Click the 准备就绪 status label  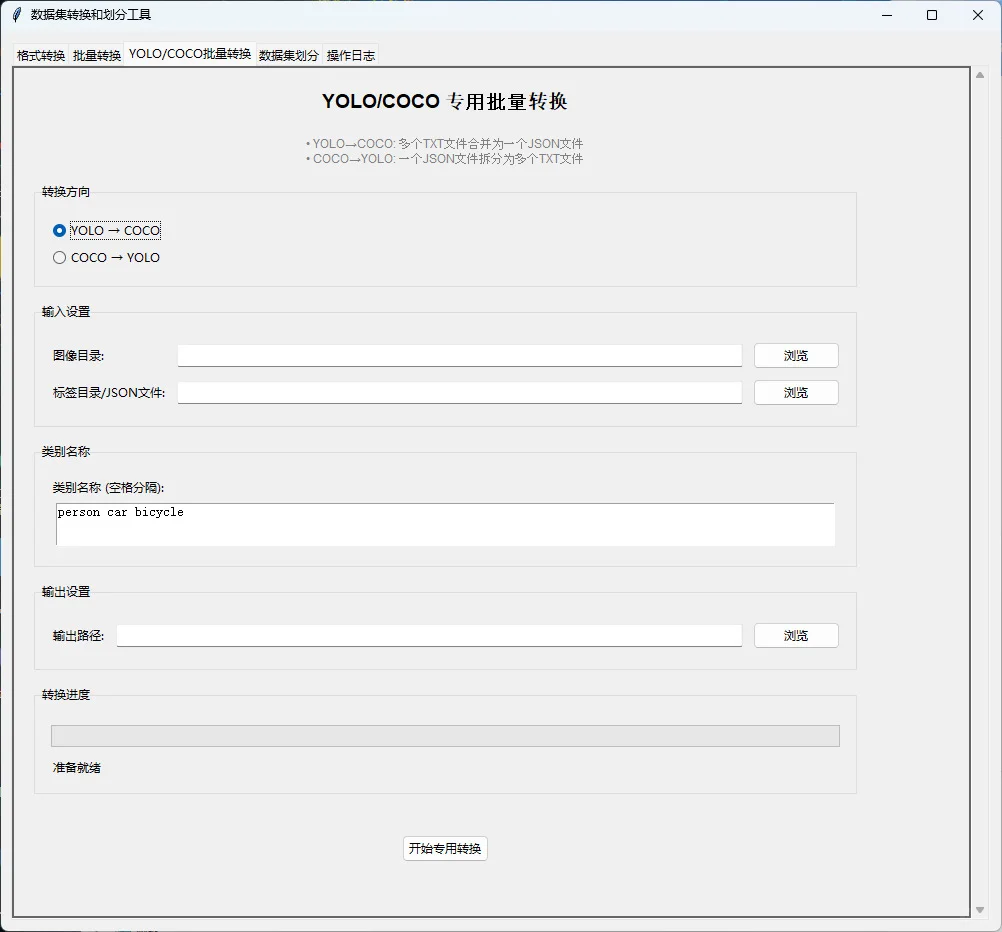point(76,768)
